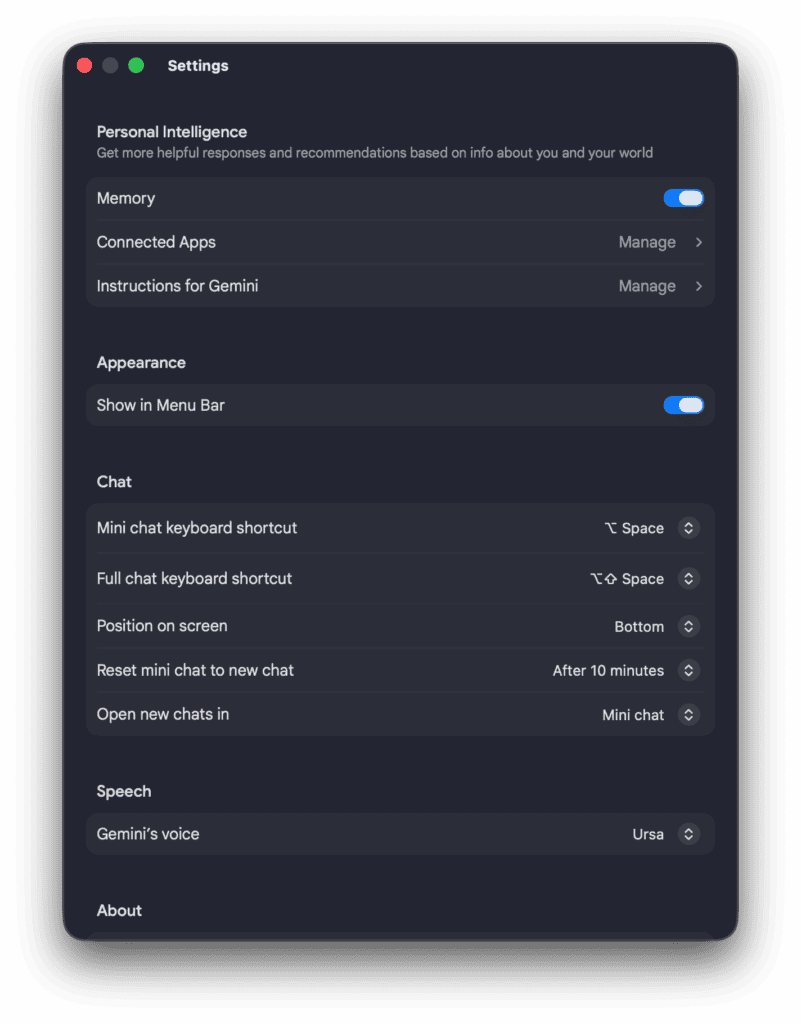Select the Mini chat keyboard shortcut row
The height and width of the screenshot is (1024, 801).
(x=400, y=528)
